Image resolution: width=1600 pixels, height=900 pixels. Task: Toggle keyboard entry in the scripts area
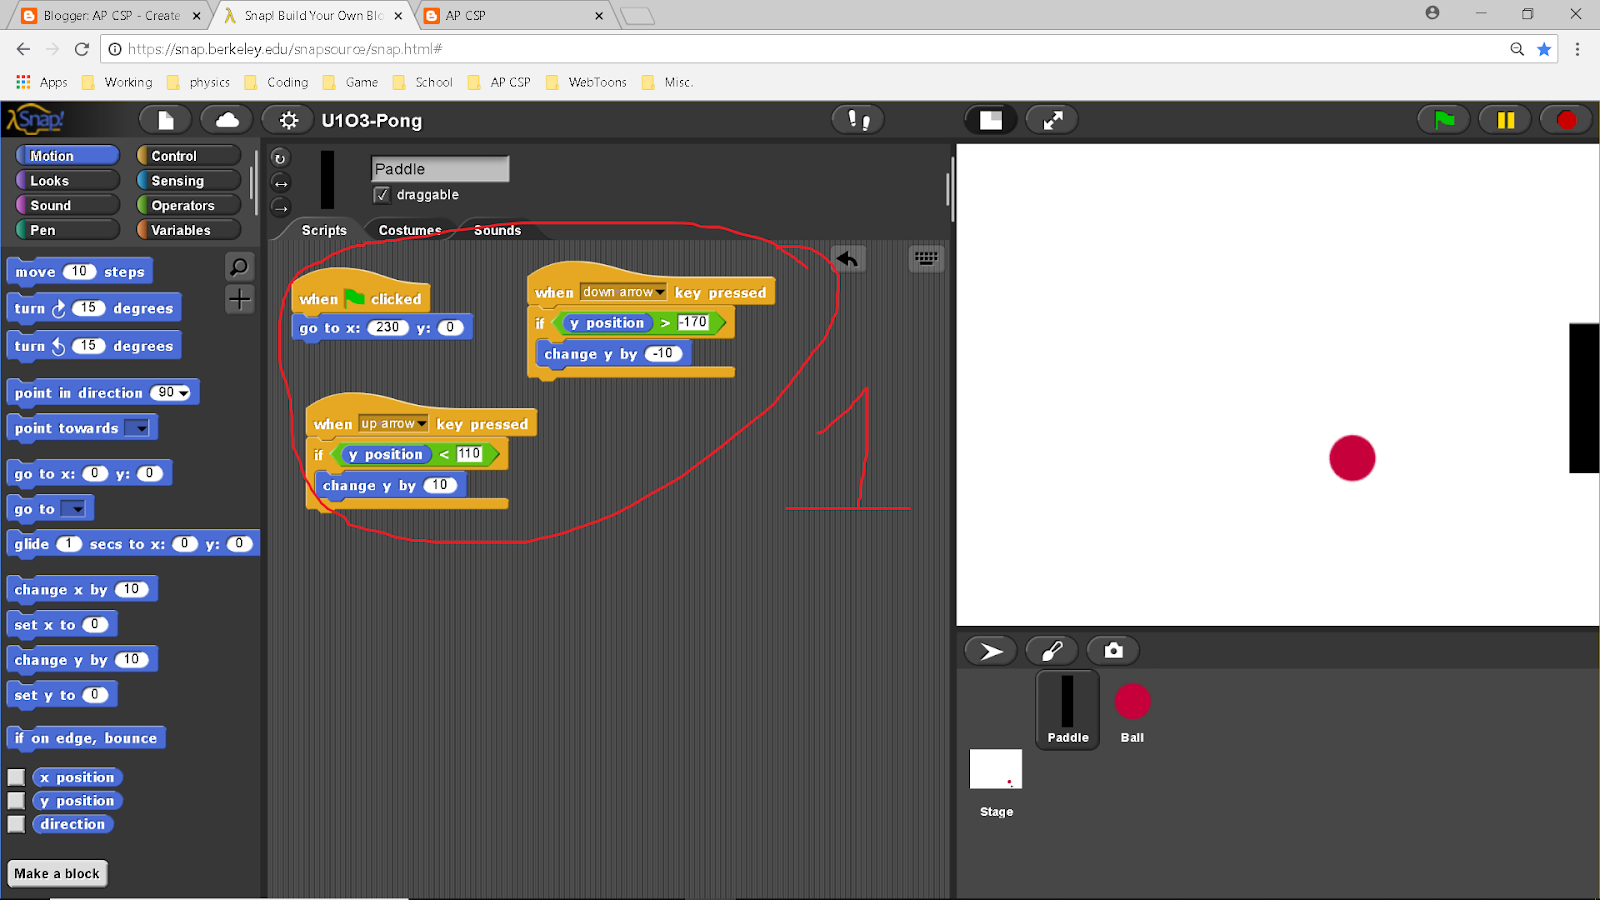[927, 259]
